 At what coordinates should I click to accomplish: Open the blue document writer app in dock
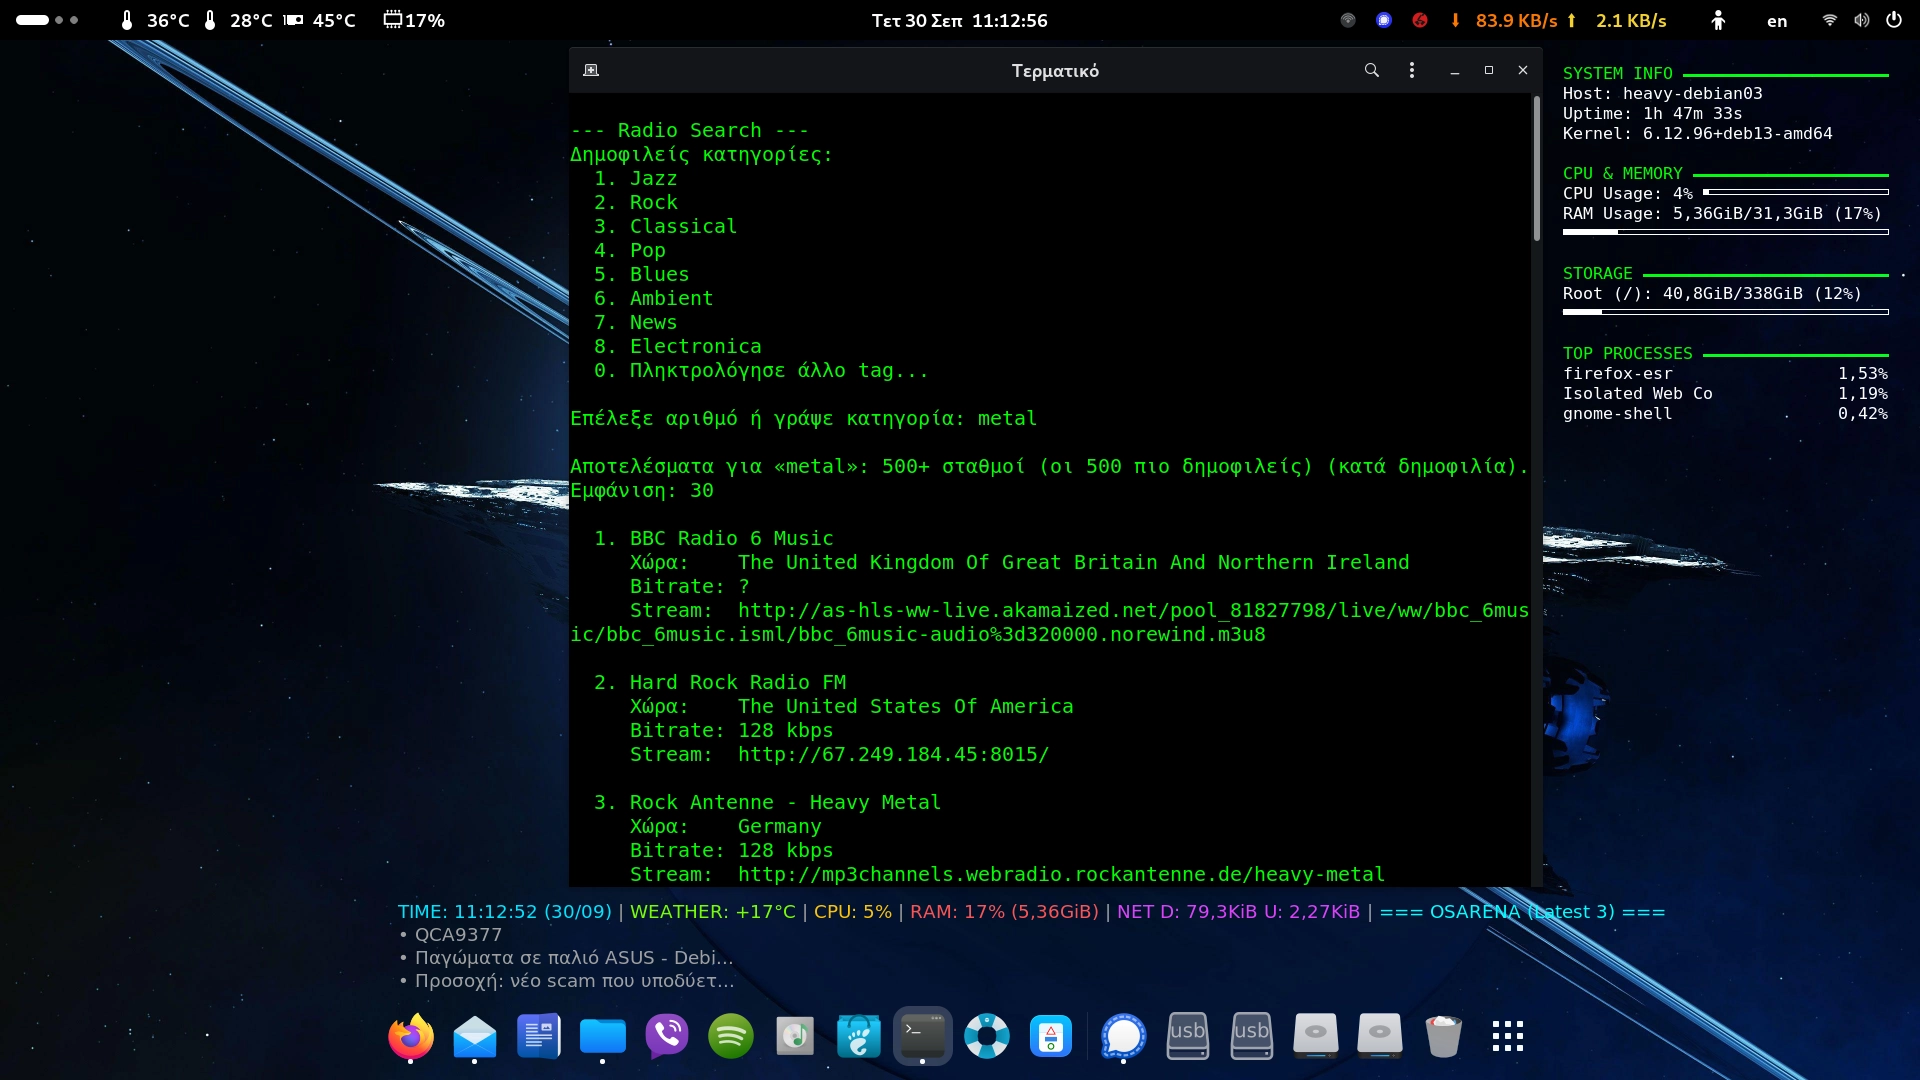539,1036
